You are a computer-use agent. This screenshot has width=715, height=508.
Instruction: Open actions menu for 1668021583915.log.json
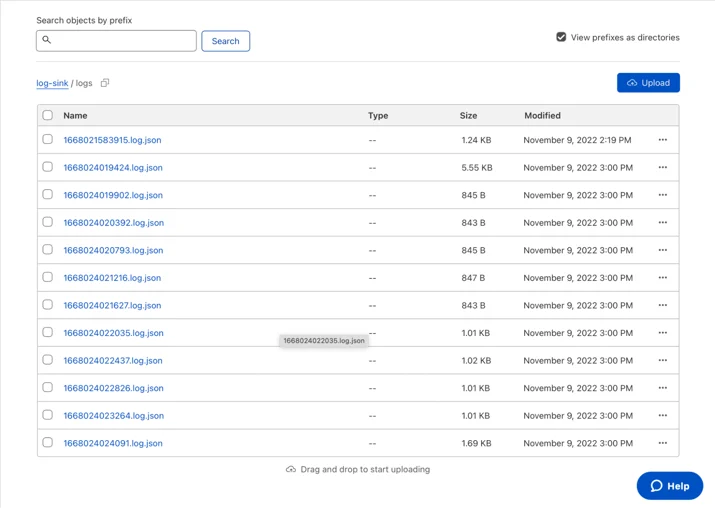coord(663,140)
